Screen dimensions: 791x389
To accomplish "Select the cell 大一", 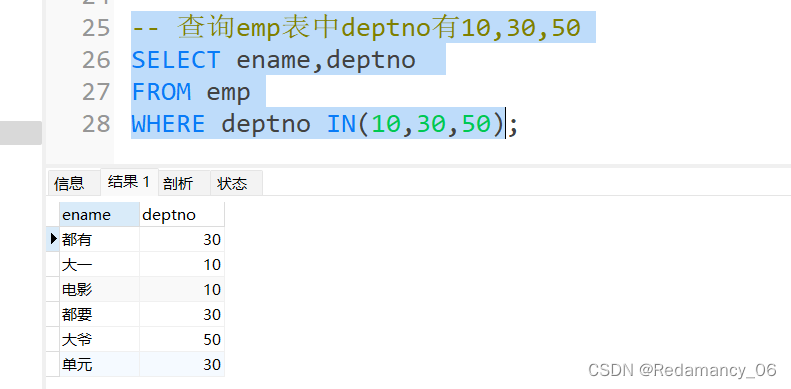I will click(x=99, y=264).
